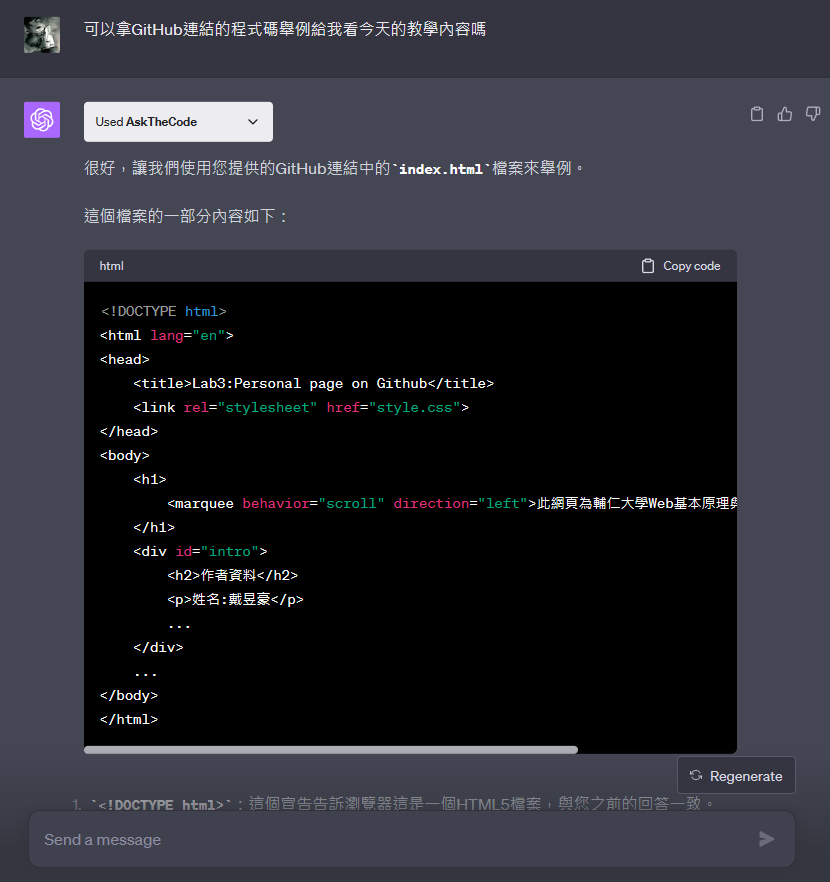This screenshot has width=830, height=882.
Task: Click the text 這個檔案的一部分內容如下
Action: pos(186,216)
